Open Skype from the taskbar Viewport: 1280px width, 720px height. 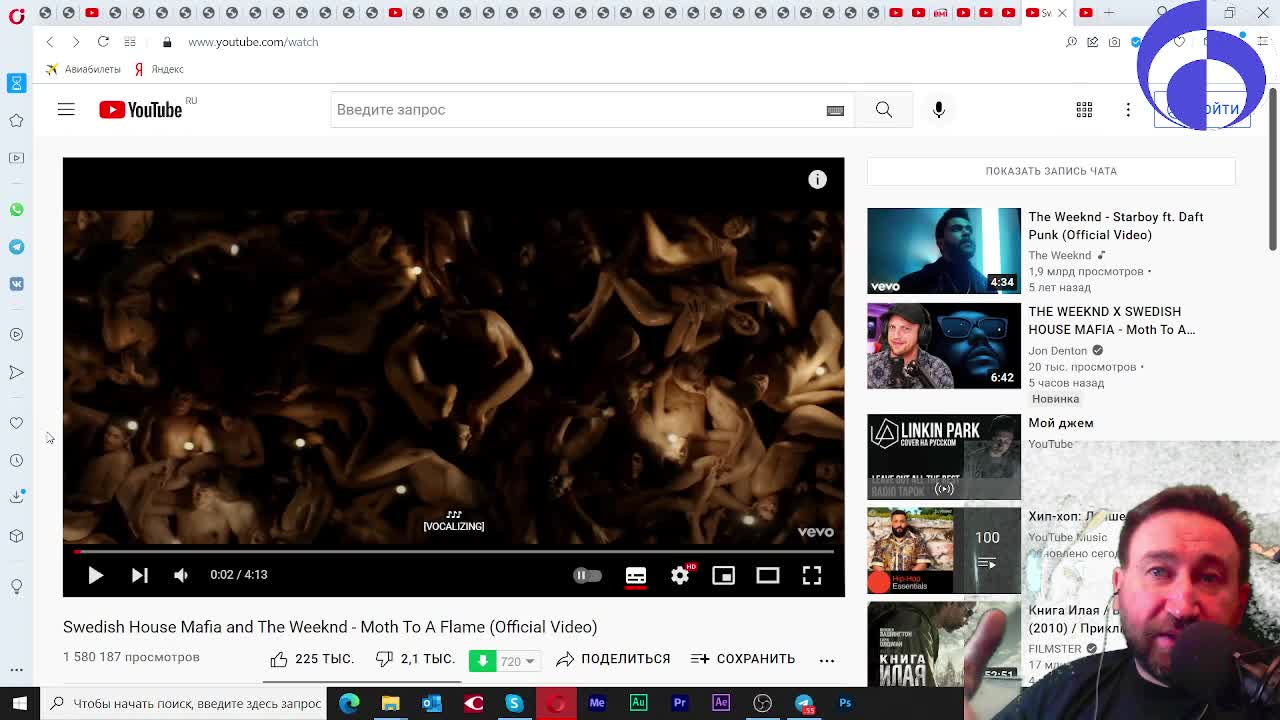pos(514,703)
